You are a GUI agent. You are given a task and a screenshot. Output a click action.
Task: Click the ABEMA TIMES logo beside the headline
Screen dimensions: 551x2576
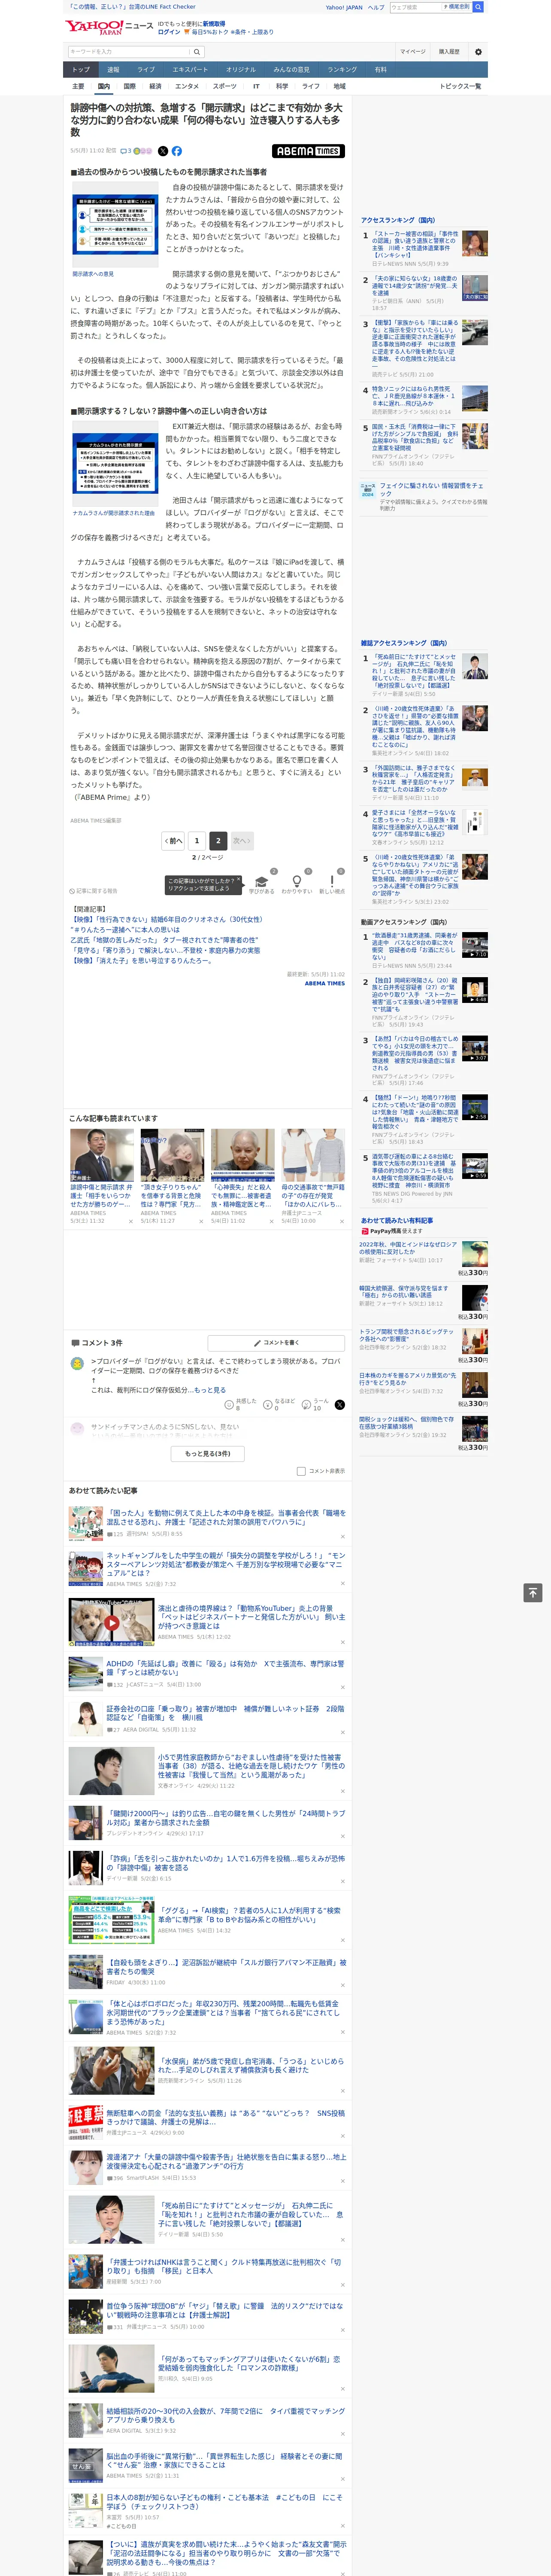pyautogui.click(x=308, y=151)
